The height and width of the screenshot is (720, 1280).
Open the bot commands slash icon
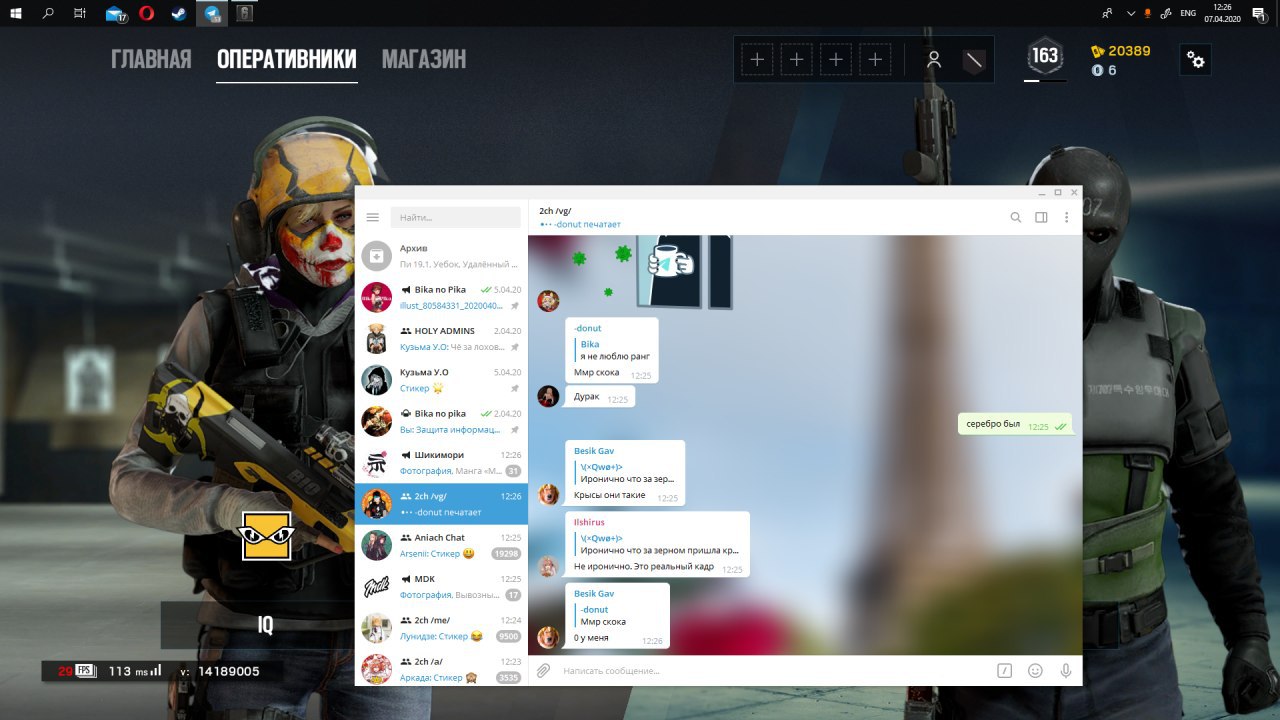(x=1004, y=671)
